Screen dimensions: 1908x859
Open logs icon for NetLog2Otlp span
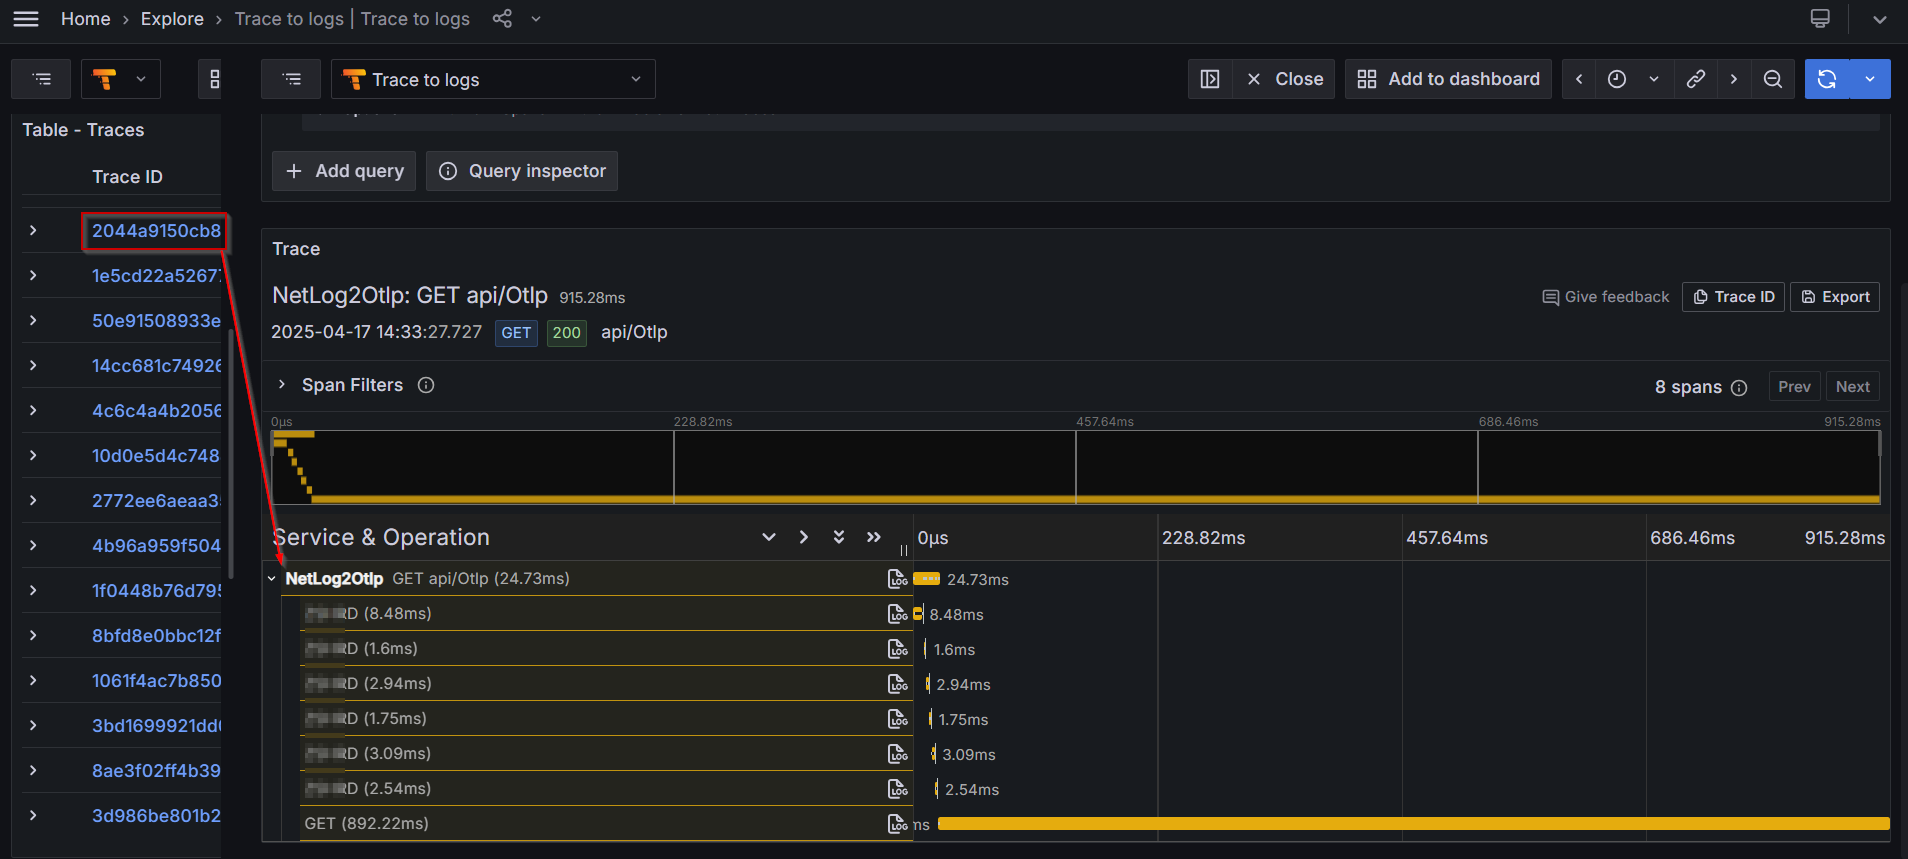(x=898, y=579)
